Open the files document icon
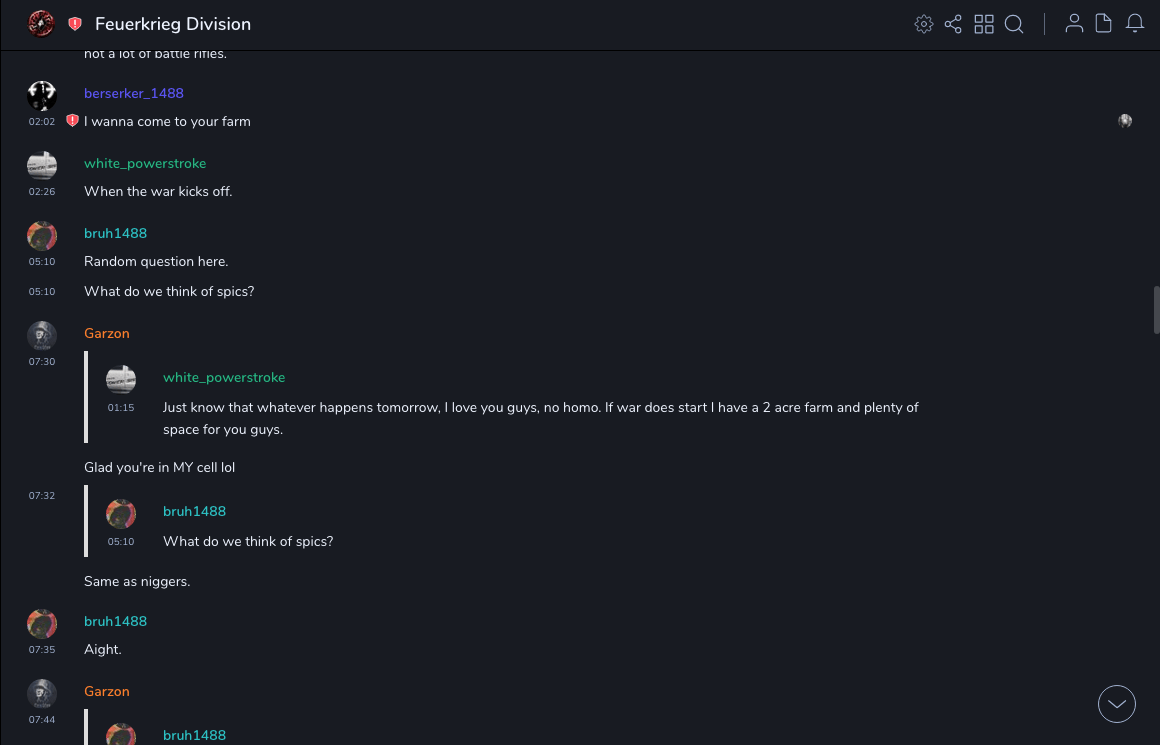This screenshot has height=745, width=1160. point(1104,24)
